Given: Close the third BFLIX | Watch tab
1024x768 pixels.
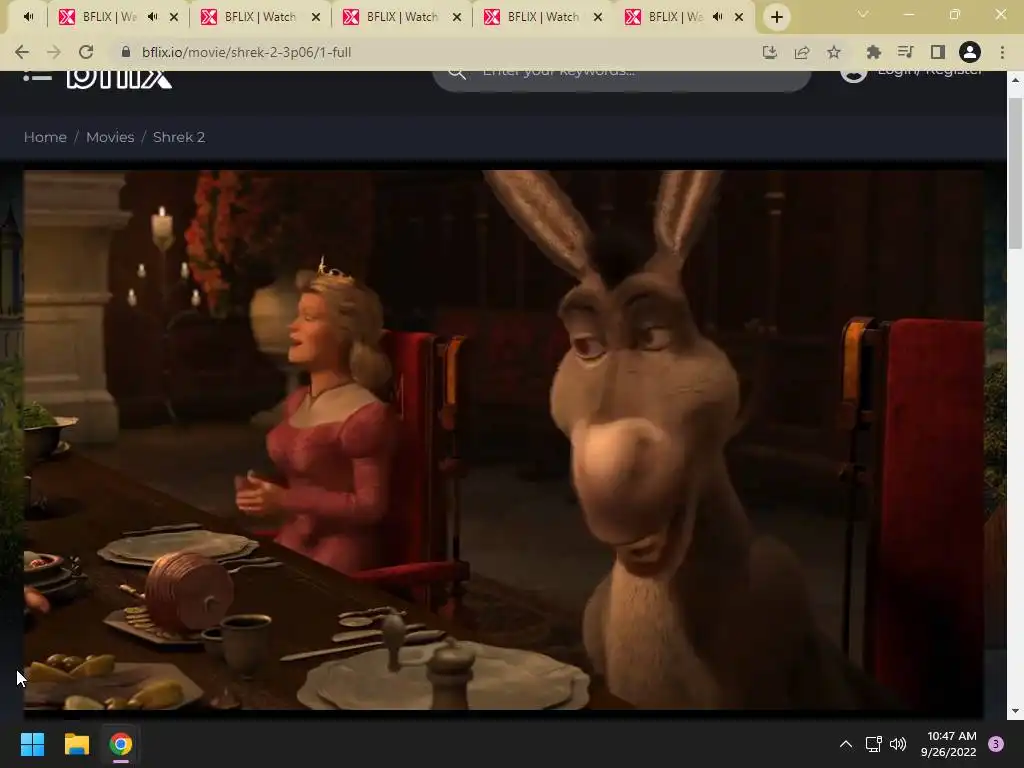Looking at the screenshot, I should point(316,17).
